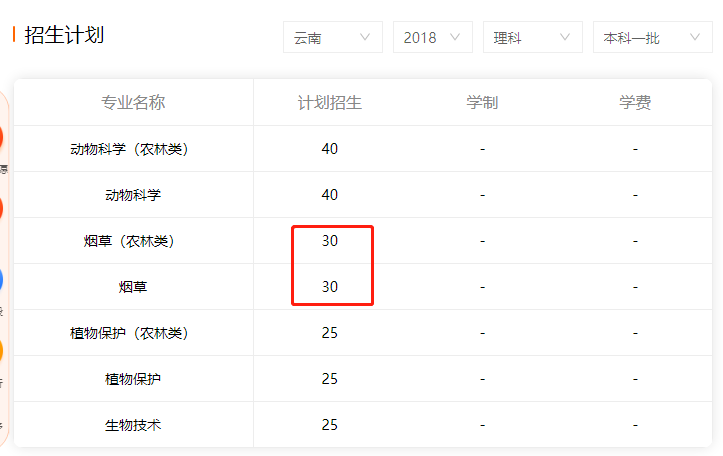The height and width of the screenshot is (456, 723).
Task: Click the 专业名称 column header
Action: click(133, 102)
